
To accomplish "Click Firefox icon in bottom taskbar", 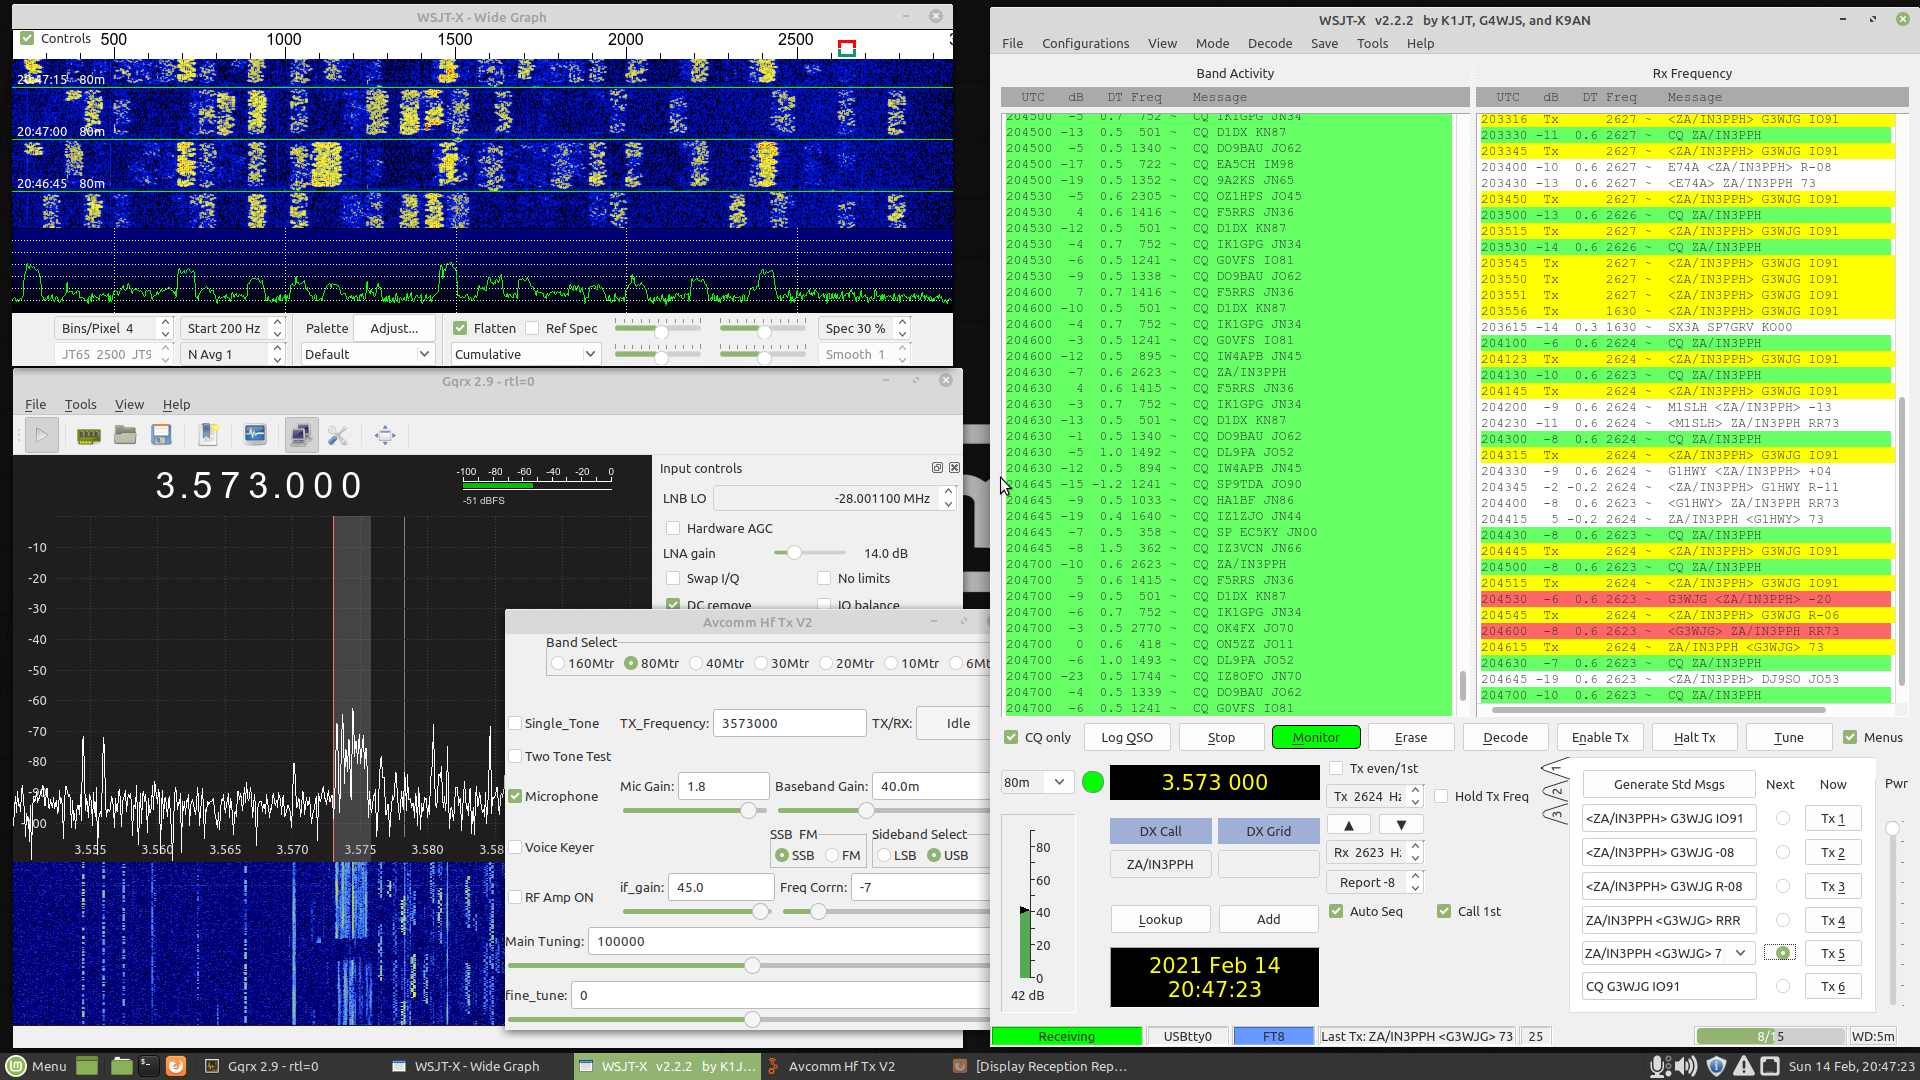I will click(176, 1066).
